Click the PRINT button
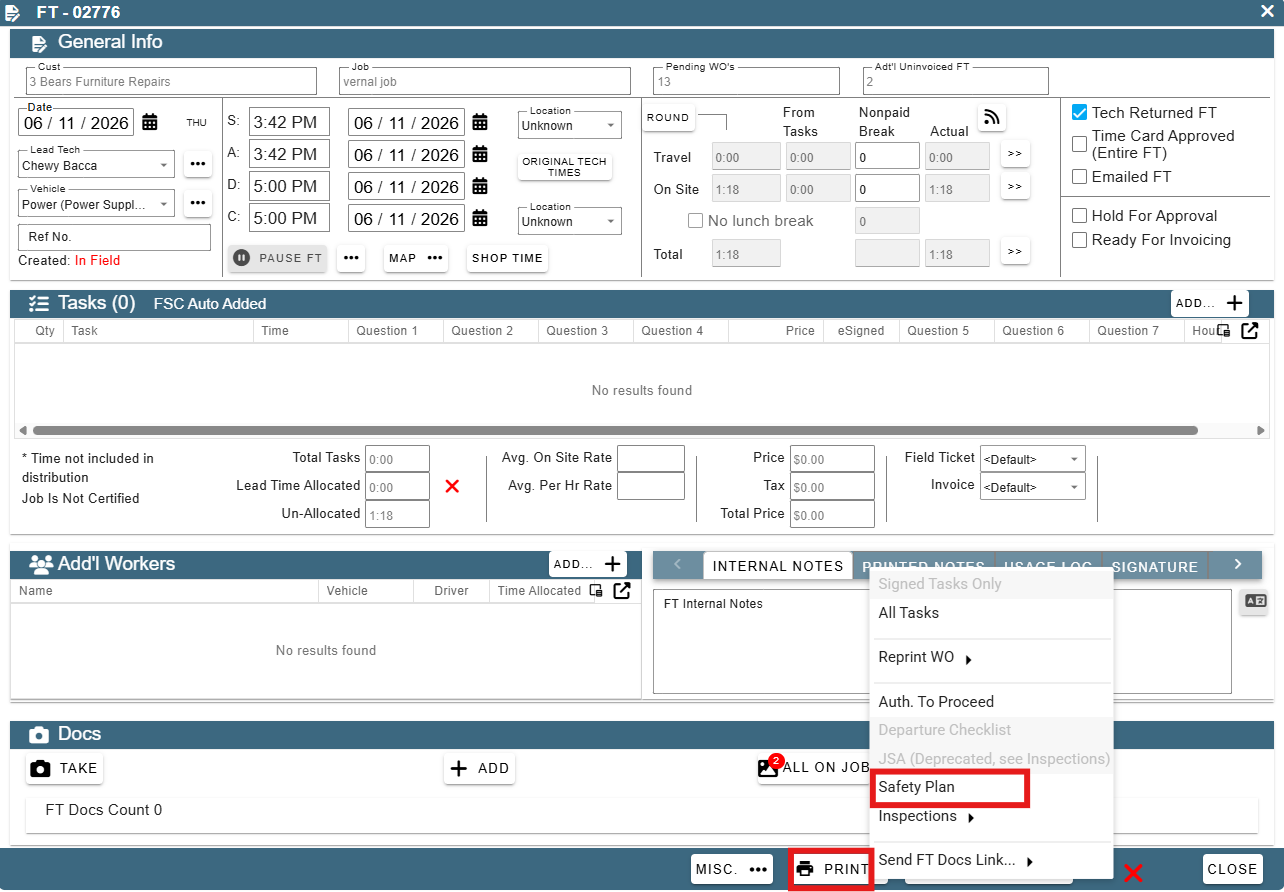 click(832, 869)
